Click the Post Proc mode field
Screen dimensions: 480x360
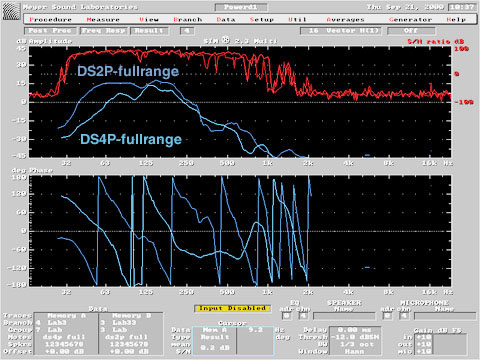[x=50, y=31]
